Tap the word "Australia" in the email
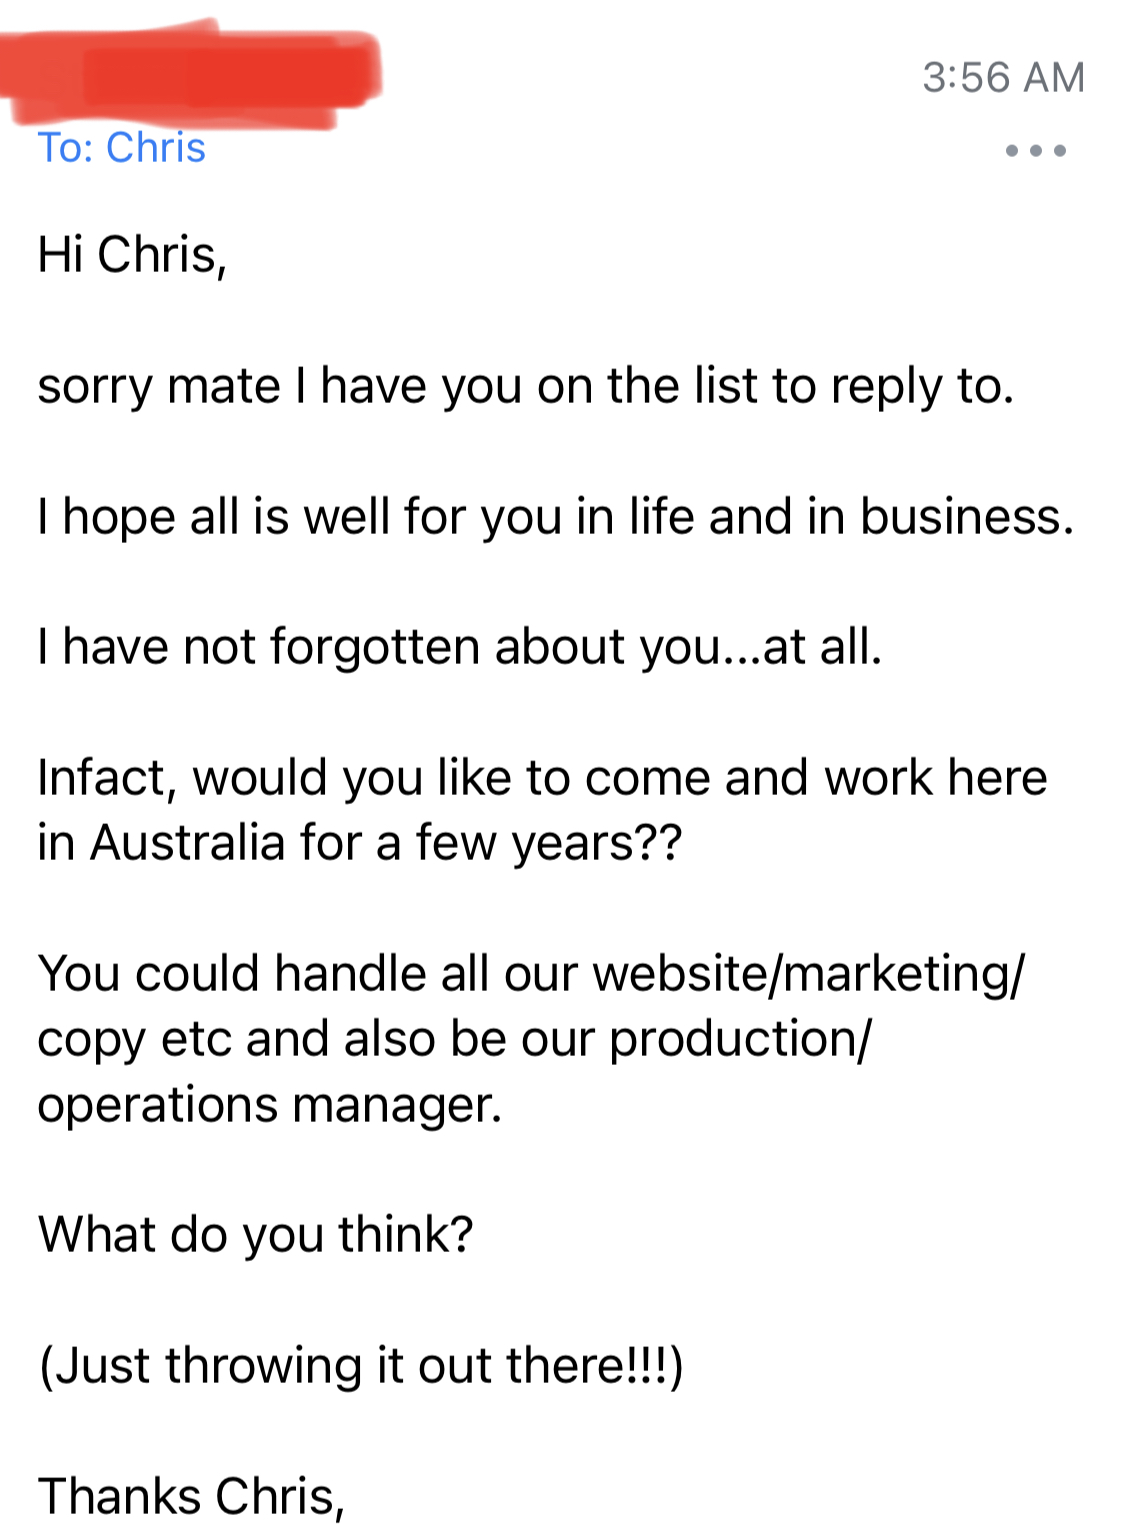Image resolution: width=1125 pixels, height=1540 pixels. 188,842
